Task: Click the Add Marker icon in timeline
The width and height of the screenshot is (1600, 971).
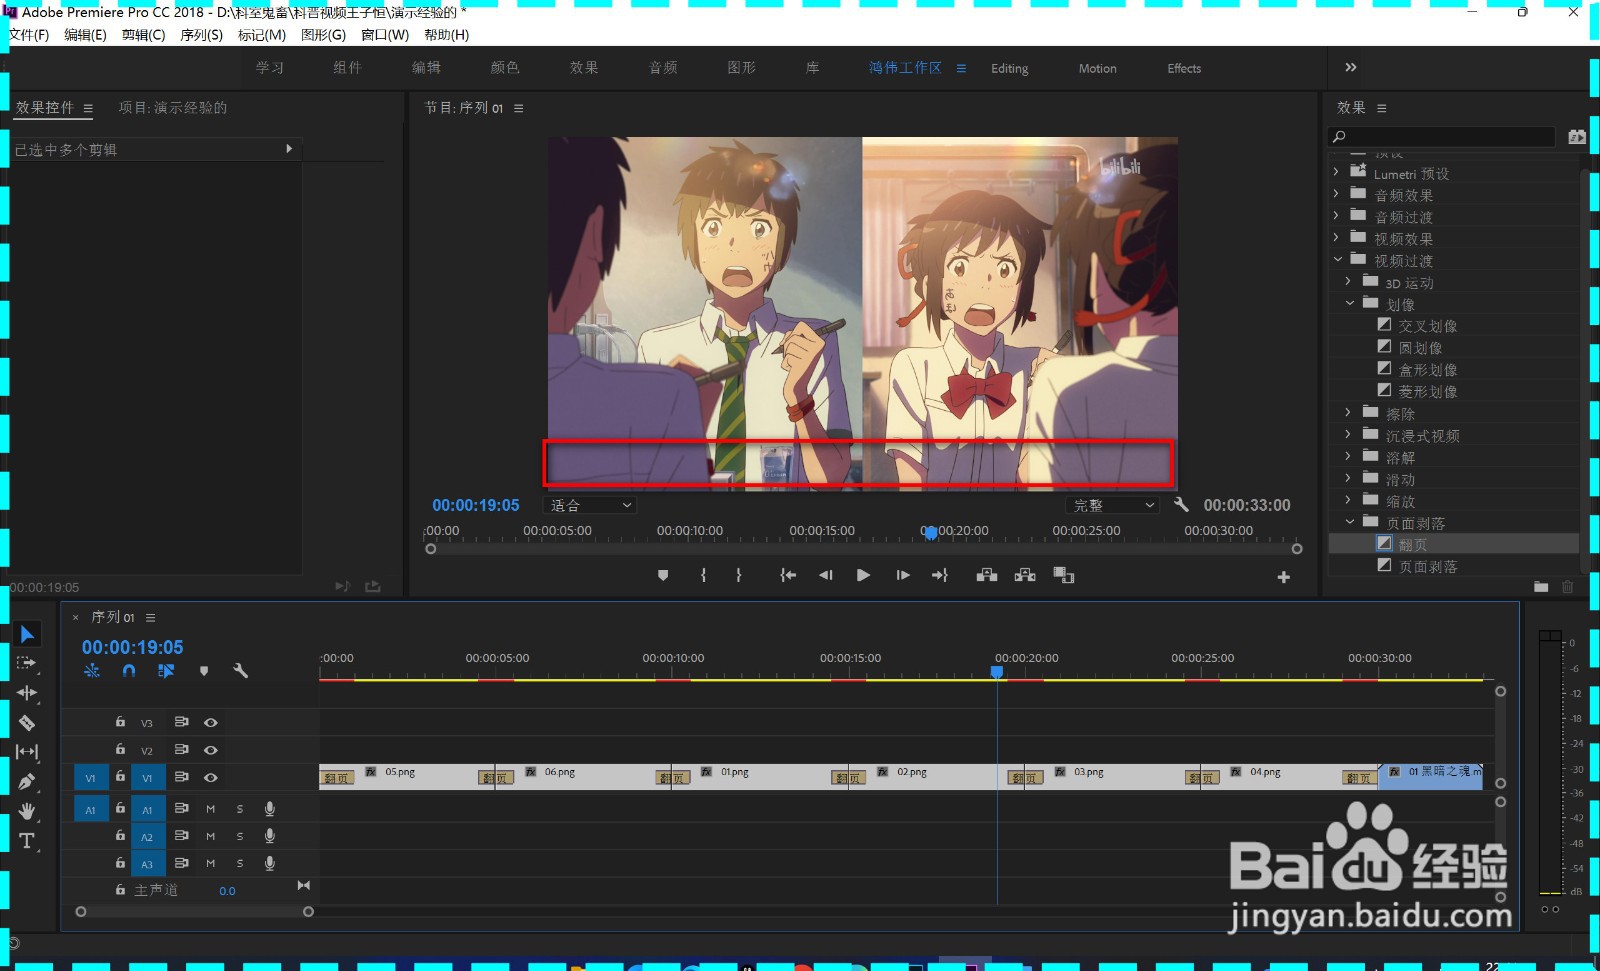Action: [x=204, y=671]
